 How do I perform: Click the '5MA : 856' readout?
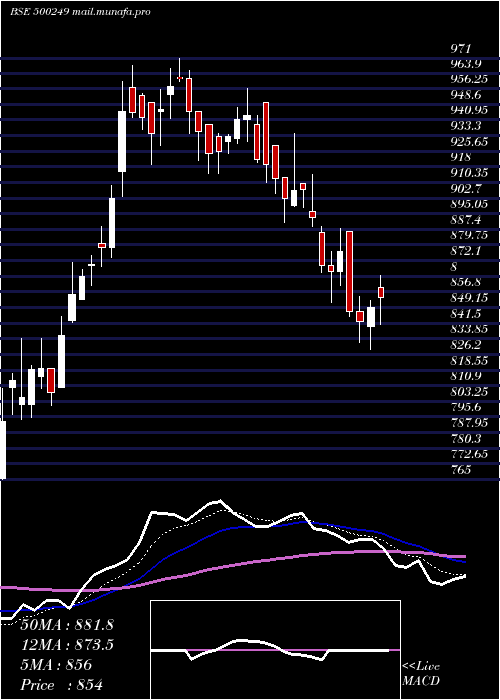[x=56, y=665]
